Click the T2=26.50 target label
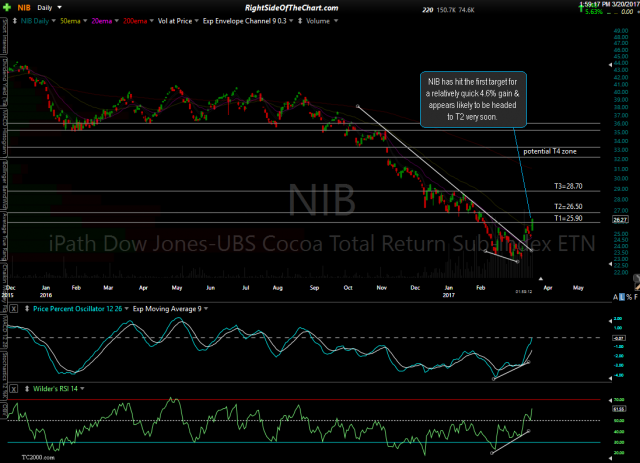 [568, 207]
